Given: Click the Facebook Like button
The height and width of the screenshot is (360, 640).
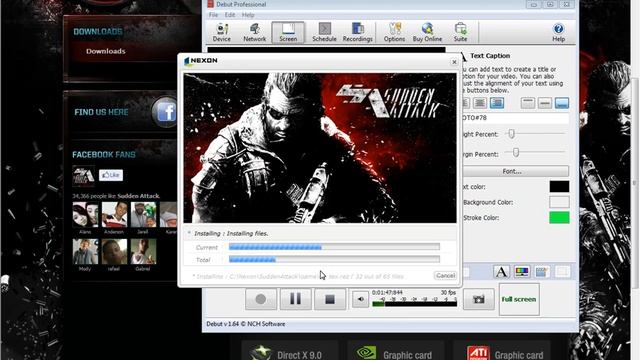Looking at the screenshot, I should [111, 175].
